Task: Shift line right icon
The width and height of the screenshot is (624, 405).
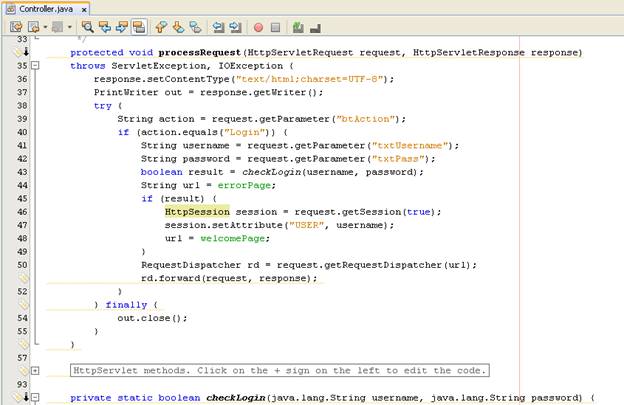Action: [x=235, y=27]
